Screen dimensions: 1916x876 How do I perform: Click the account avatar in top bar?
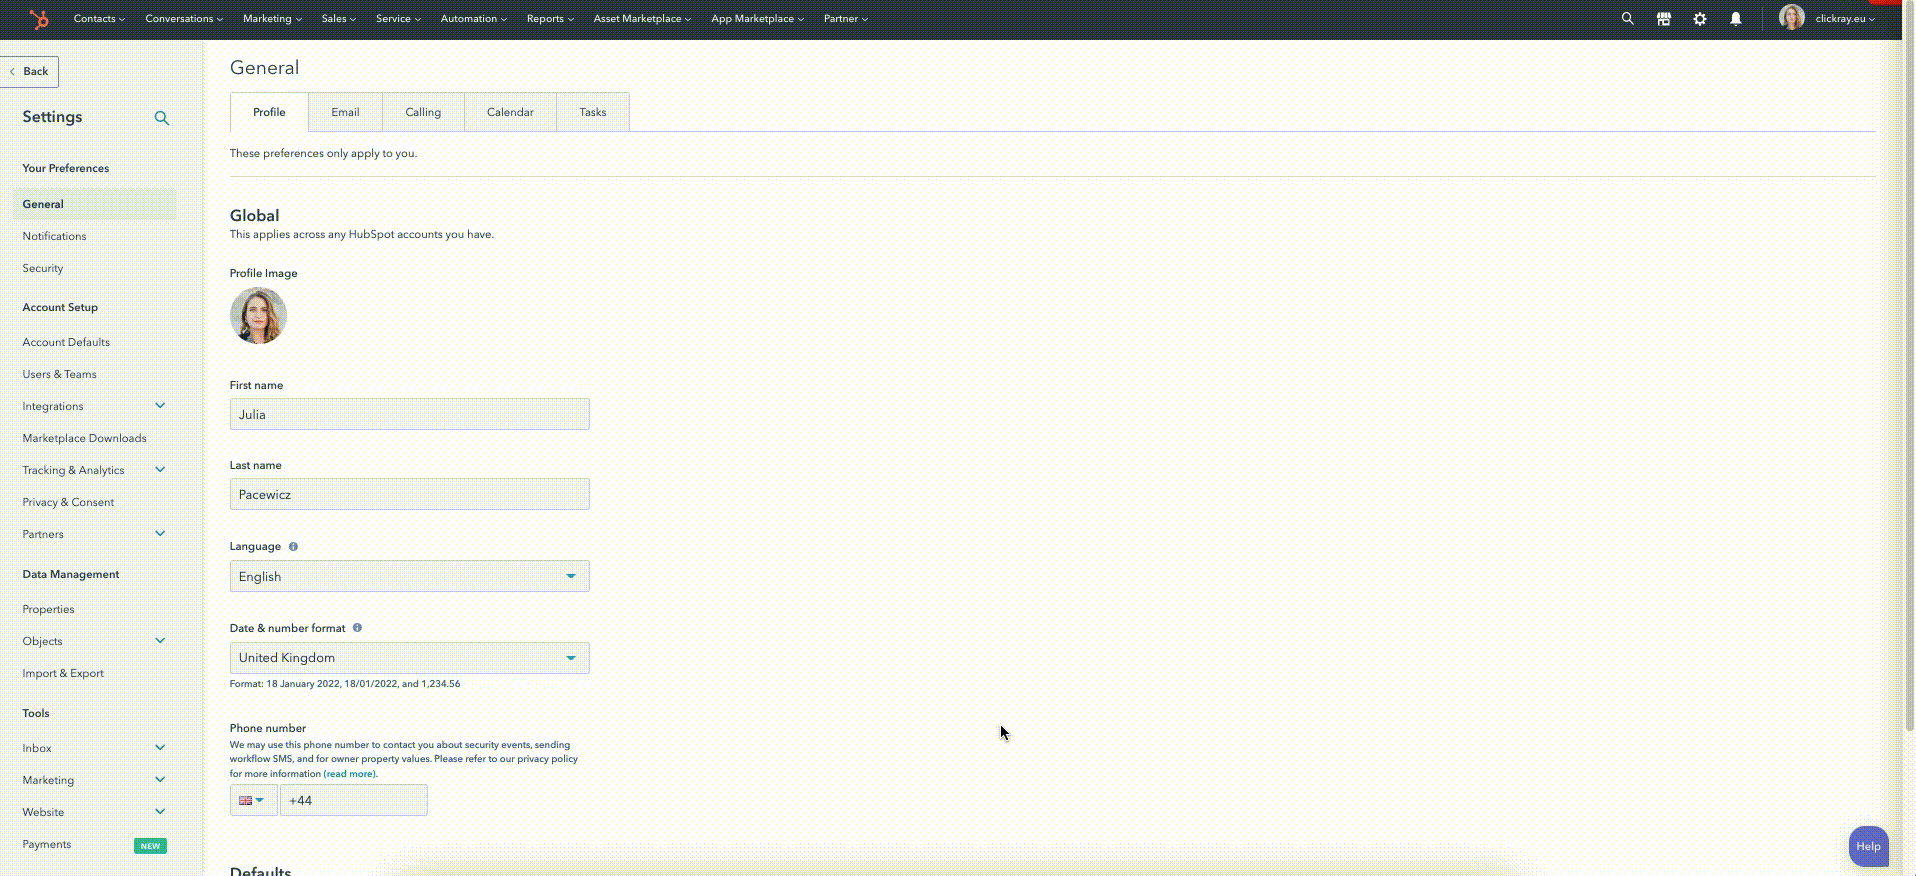(x=1791, y=18)
